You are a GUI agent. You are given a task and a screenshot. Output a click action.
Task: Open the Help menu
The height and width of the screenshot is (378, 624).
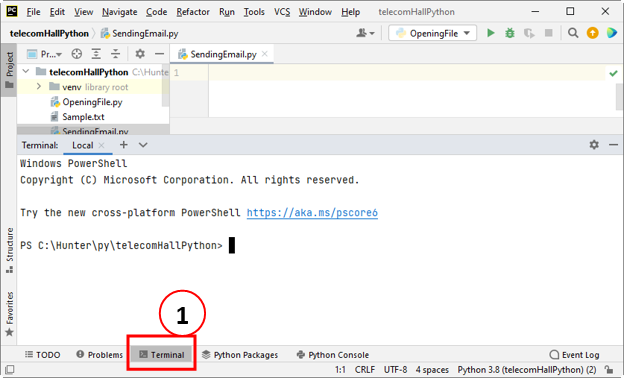click(x=351, y=12)
